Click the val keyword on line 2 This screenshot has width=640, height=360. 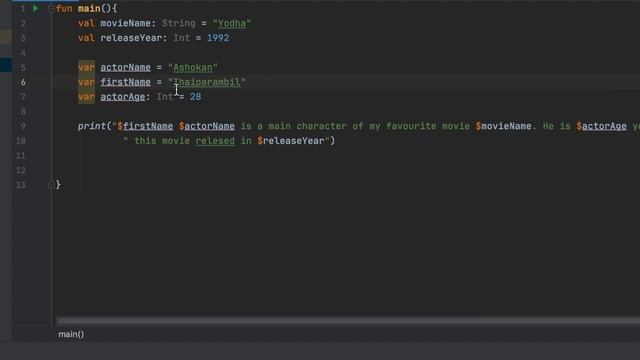(86, 23)
